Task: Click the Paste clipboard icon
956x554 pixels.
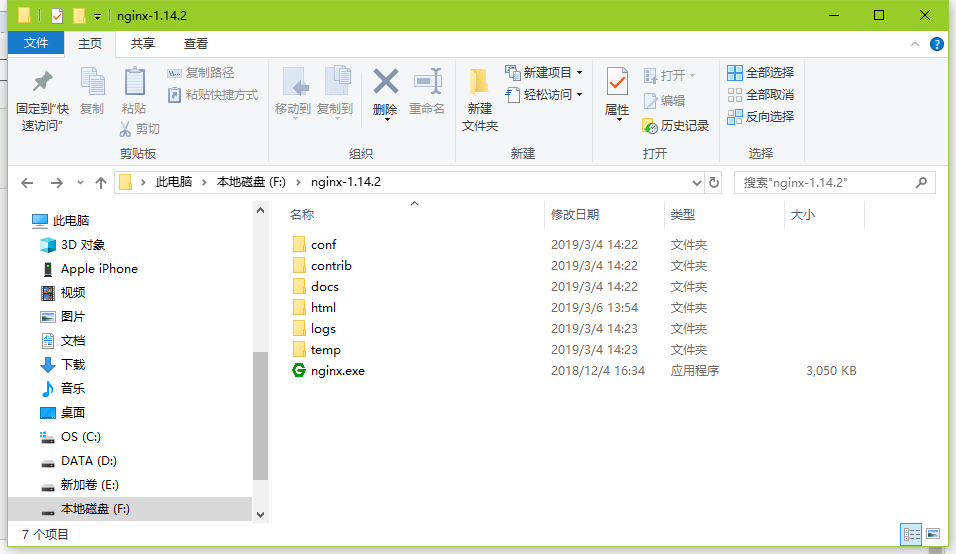Action: coord(134,82)
